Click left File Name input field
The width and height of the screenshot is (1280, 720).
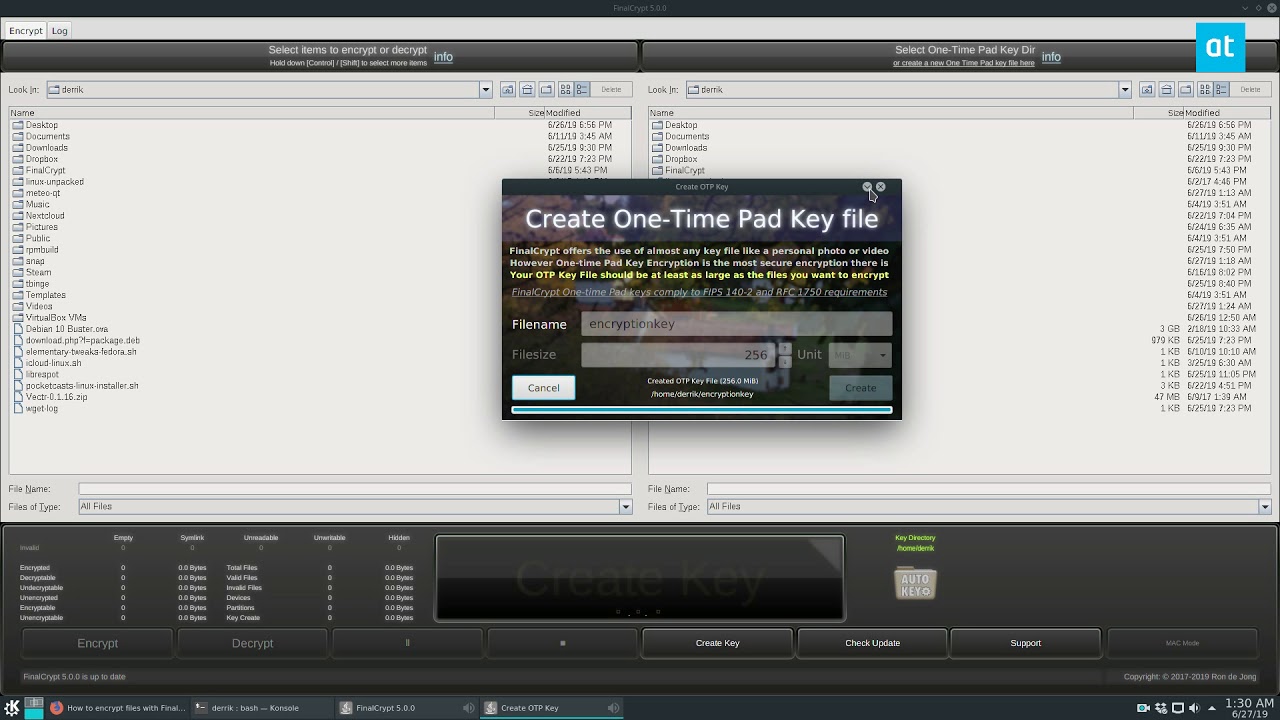click(x=355, y=489)
